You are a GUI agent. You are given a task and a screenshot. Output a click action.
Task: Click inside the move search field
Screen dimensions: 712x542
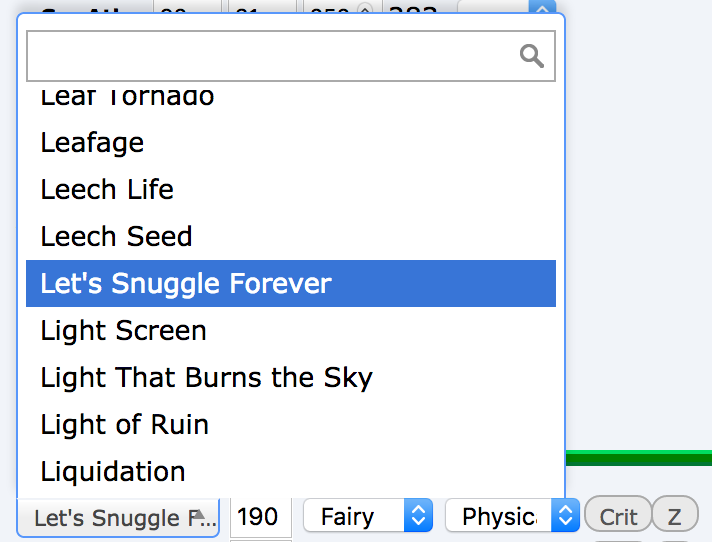tap(291, 56)
